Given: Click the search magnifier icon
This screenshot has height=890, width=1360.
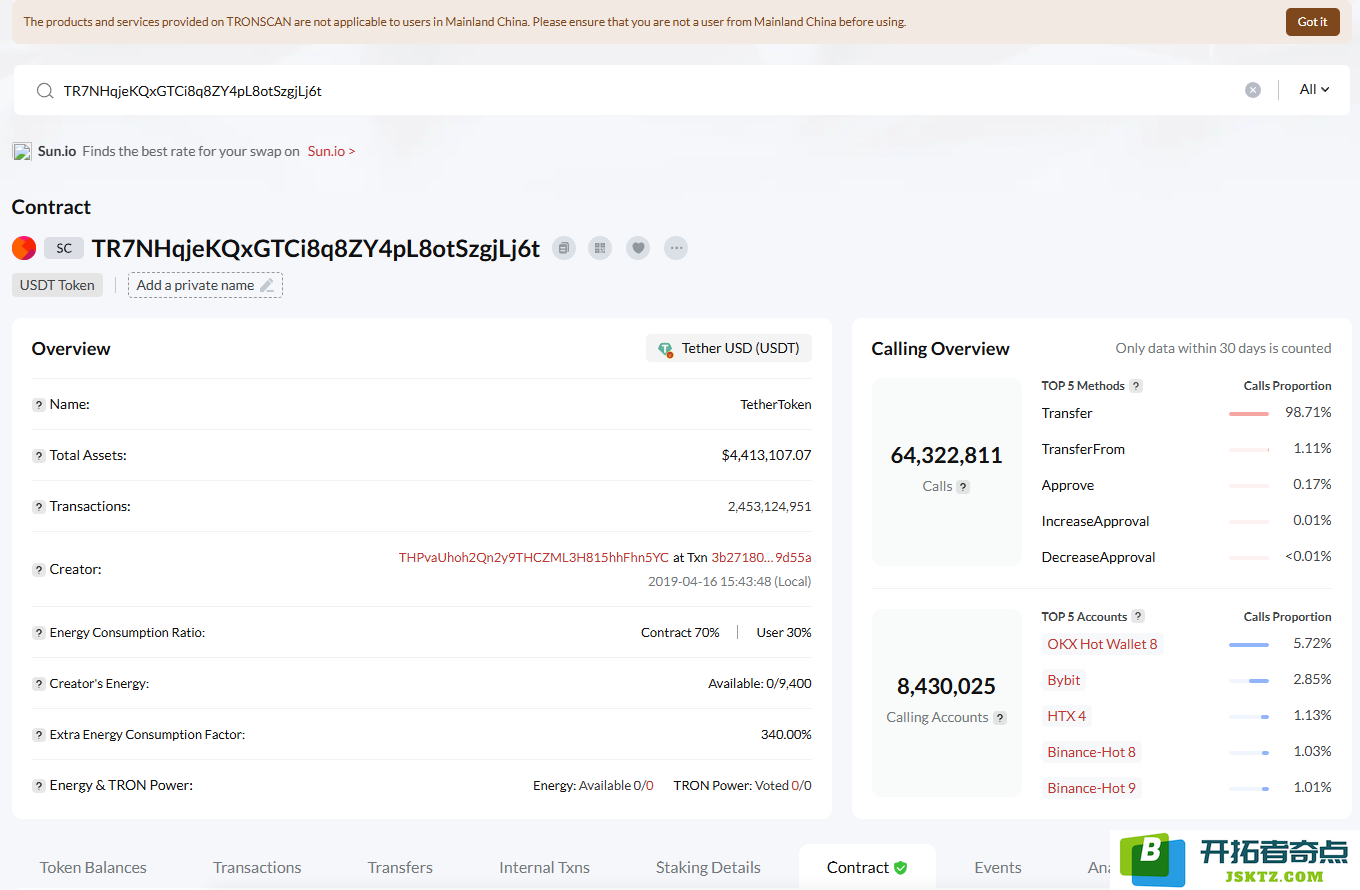Looking at the screenshot, I should [45, 91].
